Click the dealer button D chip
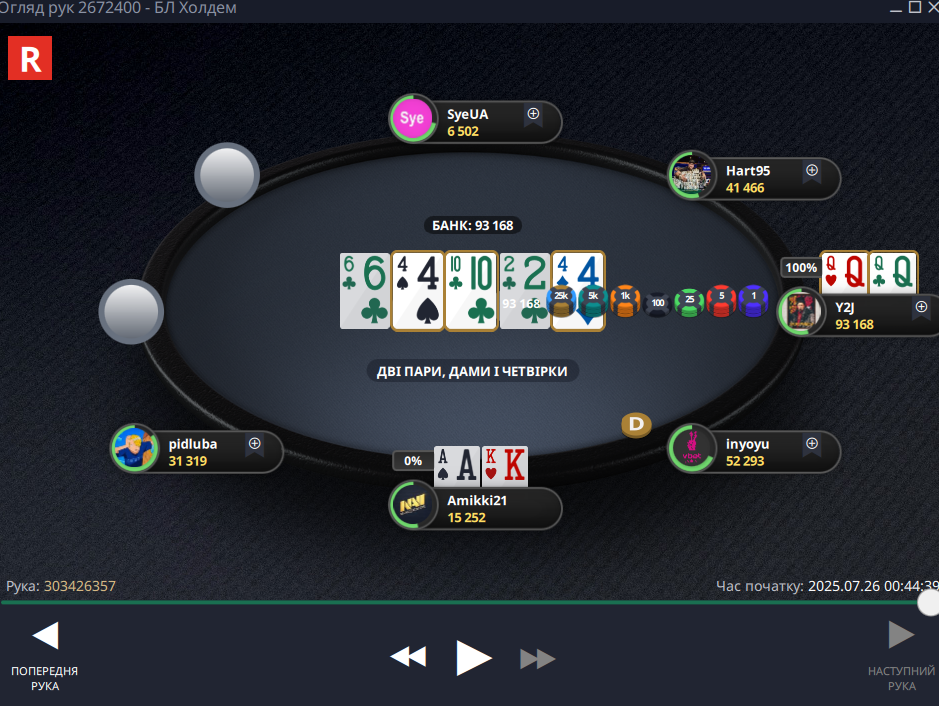939x706 pixels. click(636, 425)
